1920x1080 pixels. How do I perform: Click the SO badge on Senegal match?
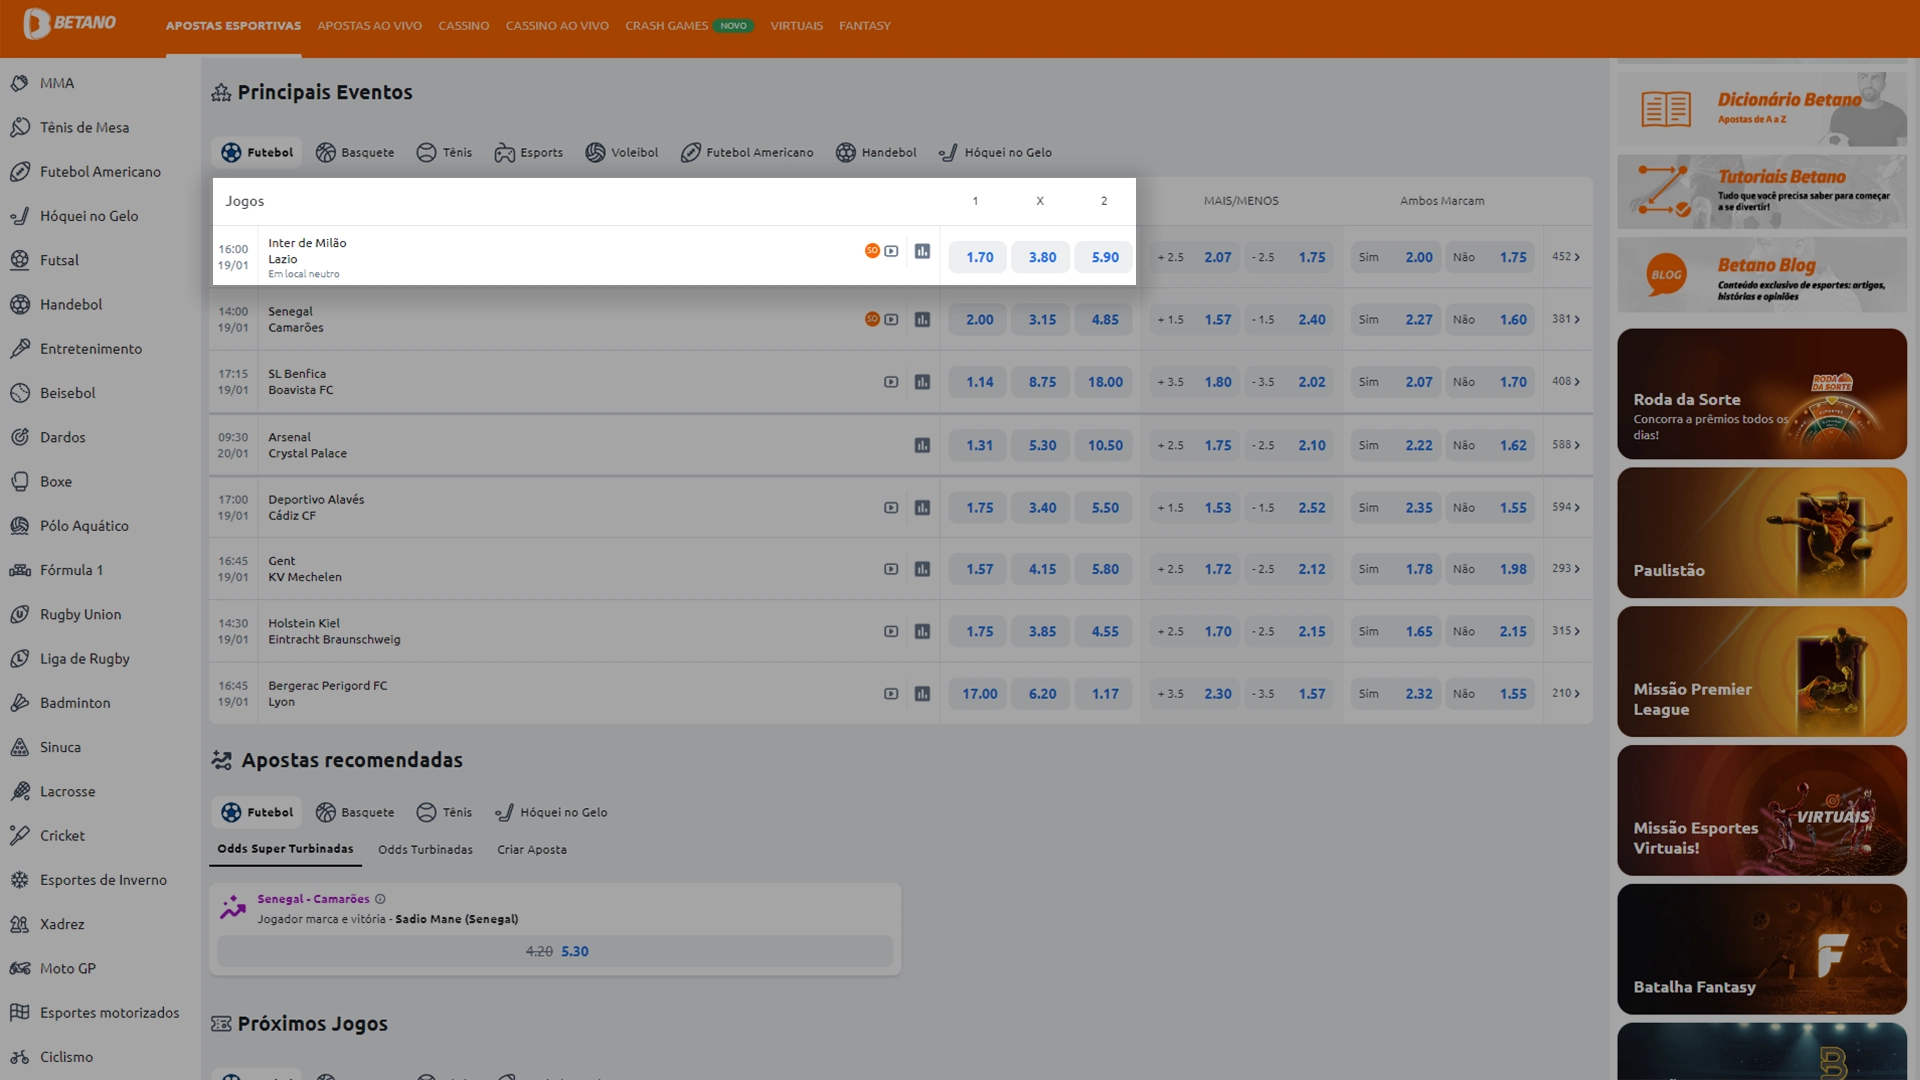point(872,319)
